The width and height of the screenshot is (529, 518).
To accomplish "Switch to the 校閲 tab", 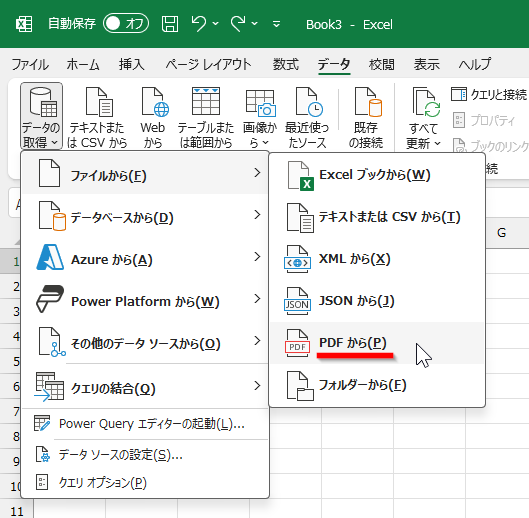I will coord(382,64).
